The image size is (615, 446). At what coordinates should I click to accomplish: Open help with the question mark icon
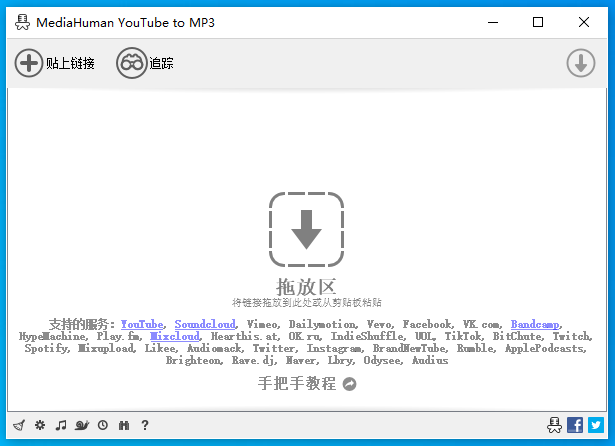[x=144, y=425]
